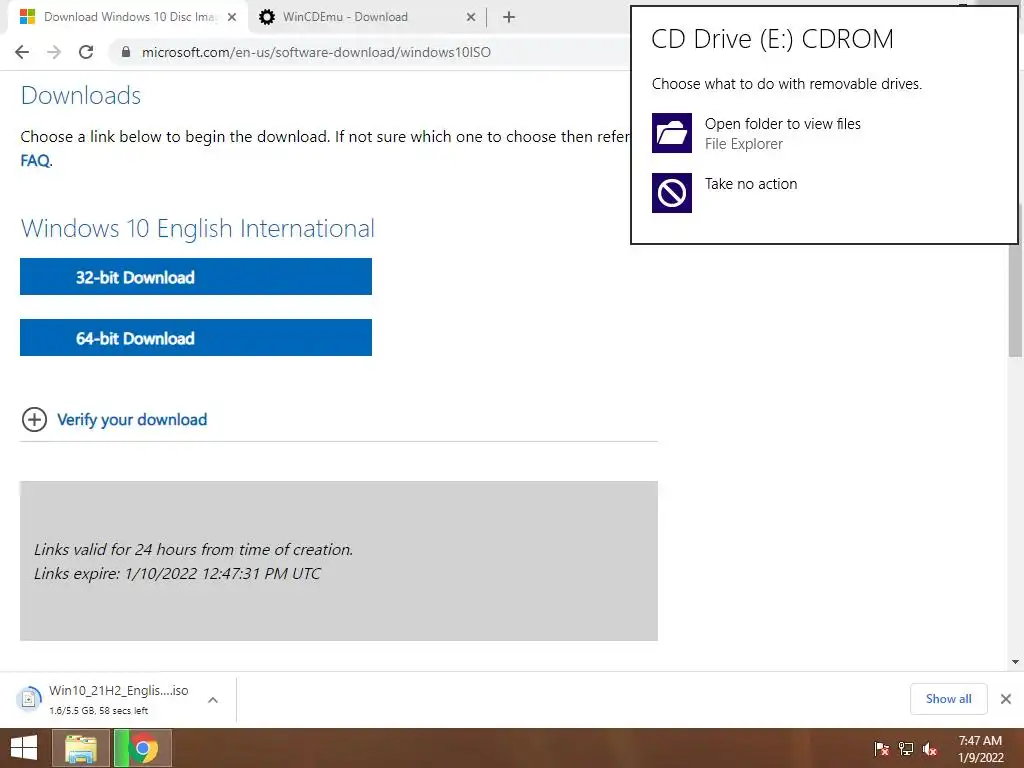The image size is (1024, 768).
Task: Click the address bar URL field
Action: click(x=316, y=52)
